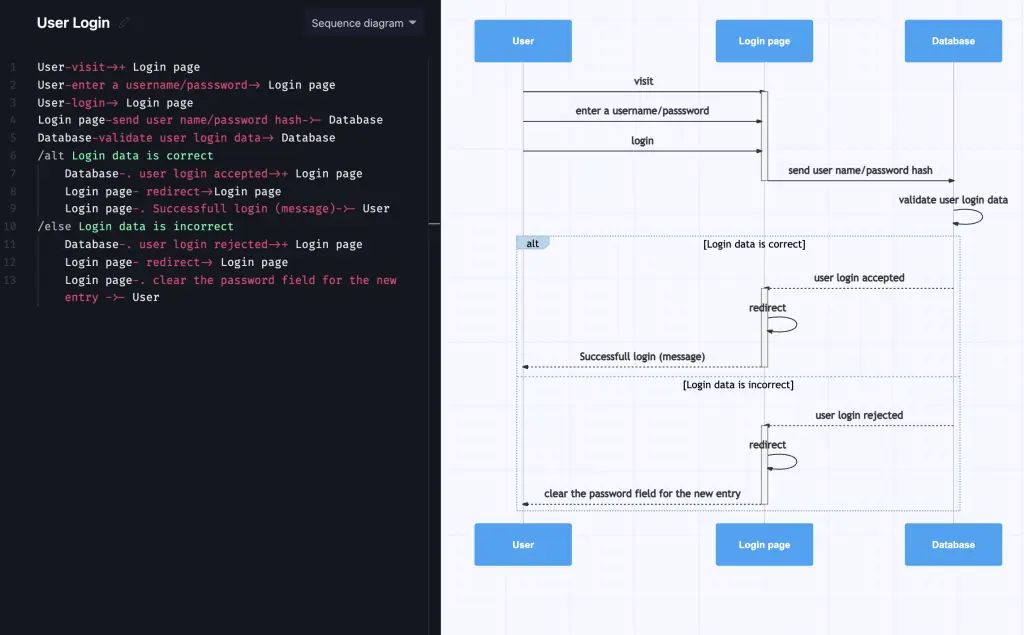Image resolution: width=1024 pixels, height=635 pixels.
Task: Select the top User participant box
Action: [523, 41]
